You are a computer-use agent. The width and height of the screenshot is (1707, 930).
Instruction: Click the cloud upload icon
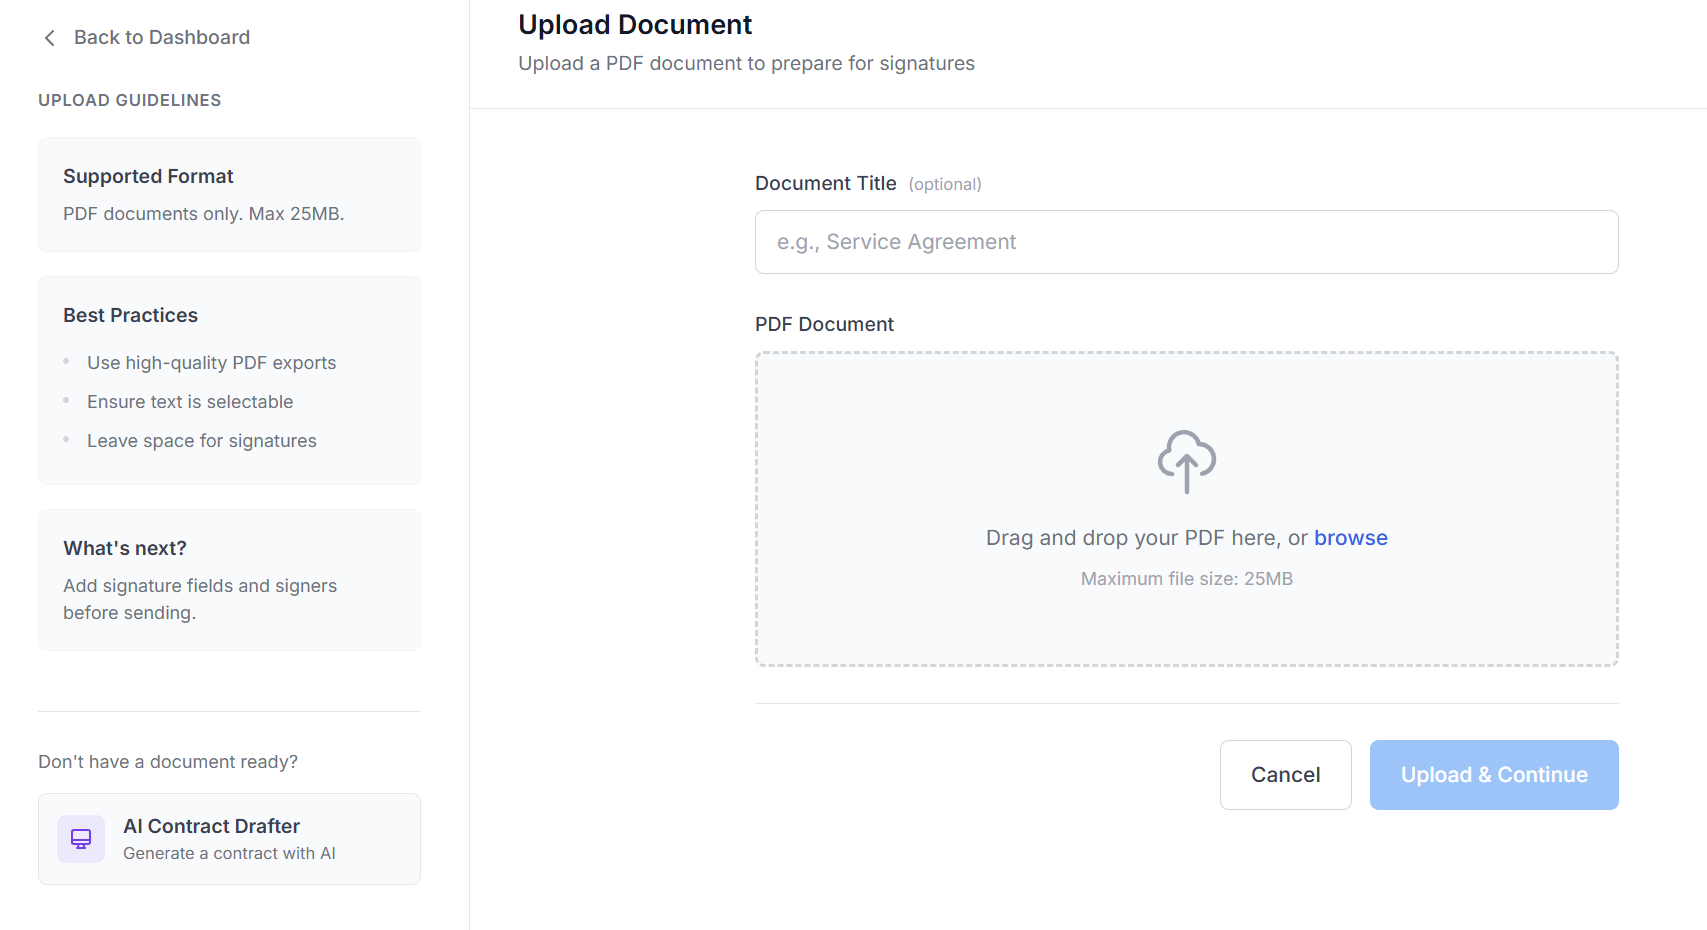tap(1186, 461)
